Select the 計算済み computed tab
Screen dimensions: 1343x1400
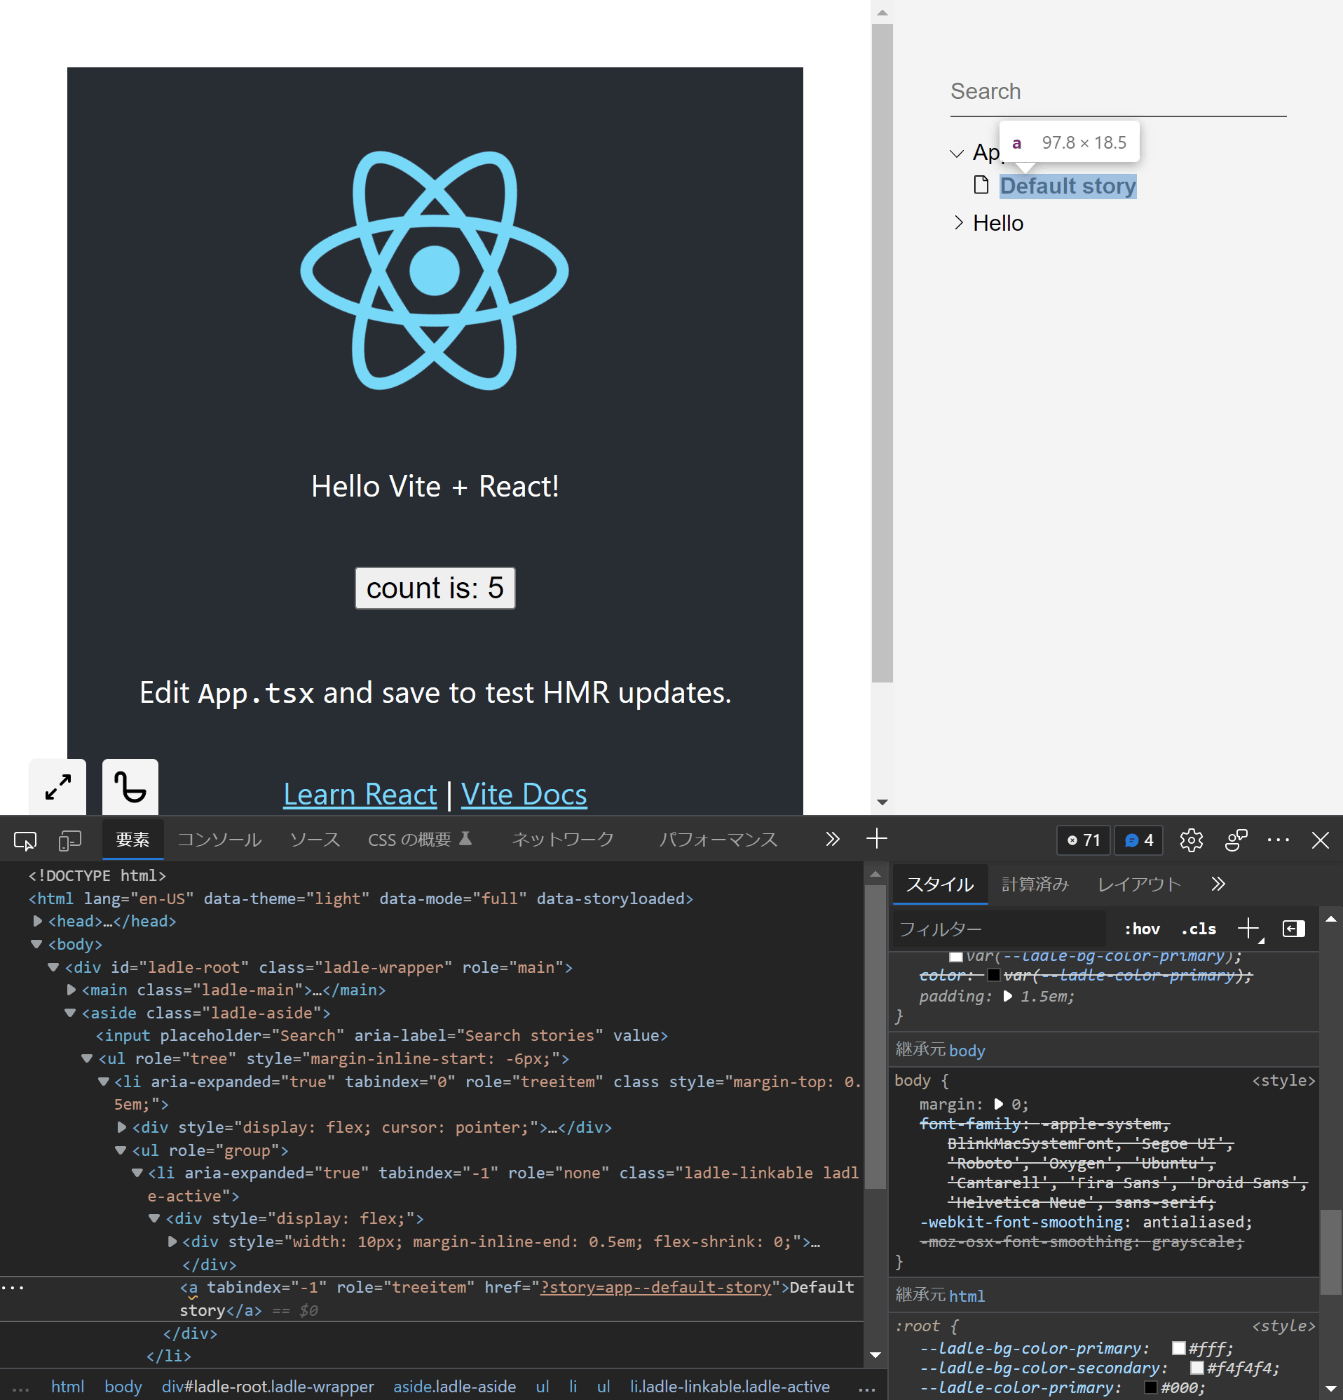point(1035,884)
